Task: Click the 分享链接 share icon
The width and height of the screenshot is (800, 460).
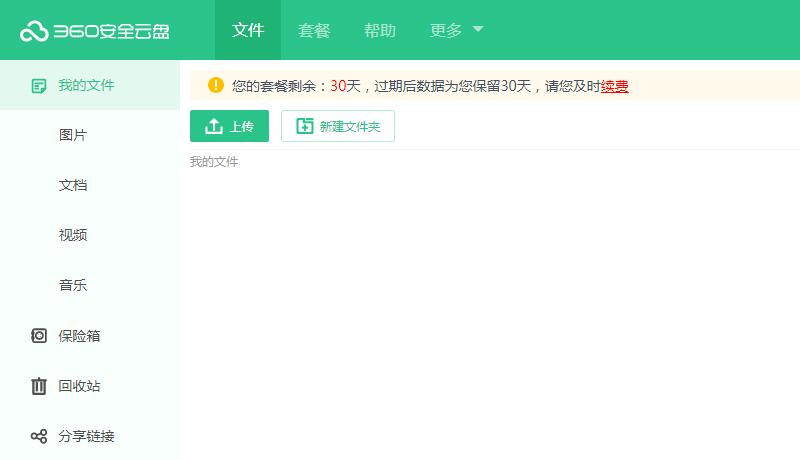Action: (x=39, y=436)
